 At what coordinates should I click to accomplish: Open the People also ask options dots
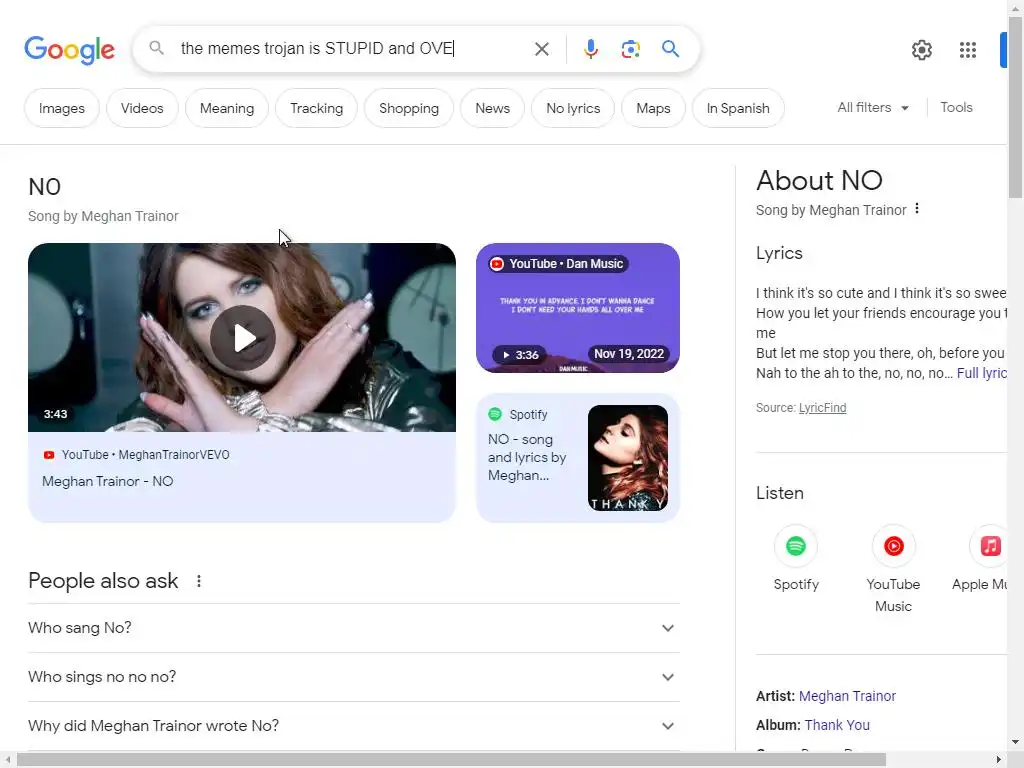(199, 581)
